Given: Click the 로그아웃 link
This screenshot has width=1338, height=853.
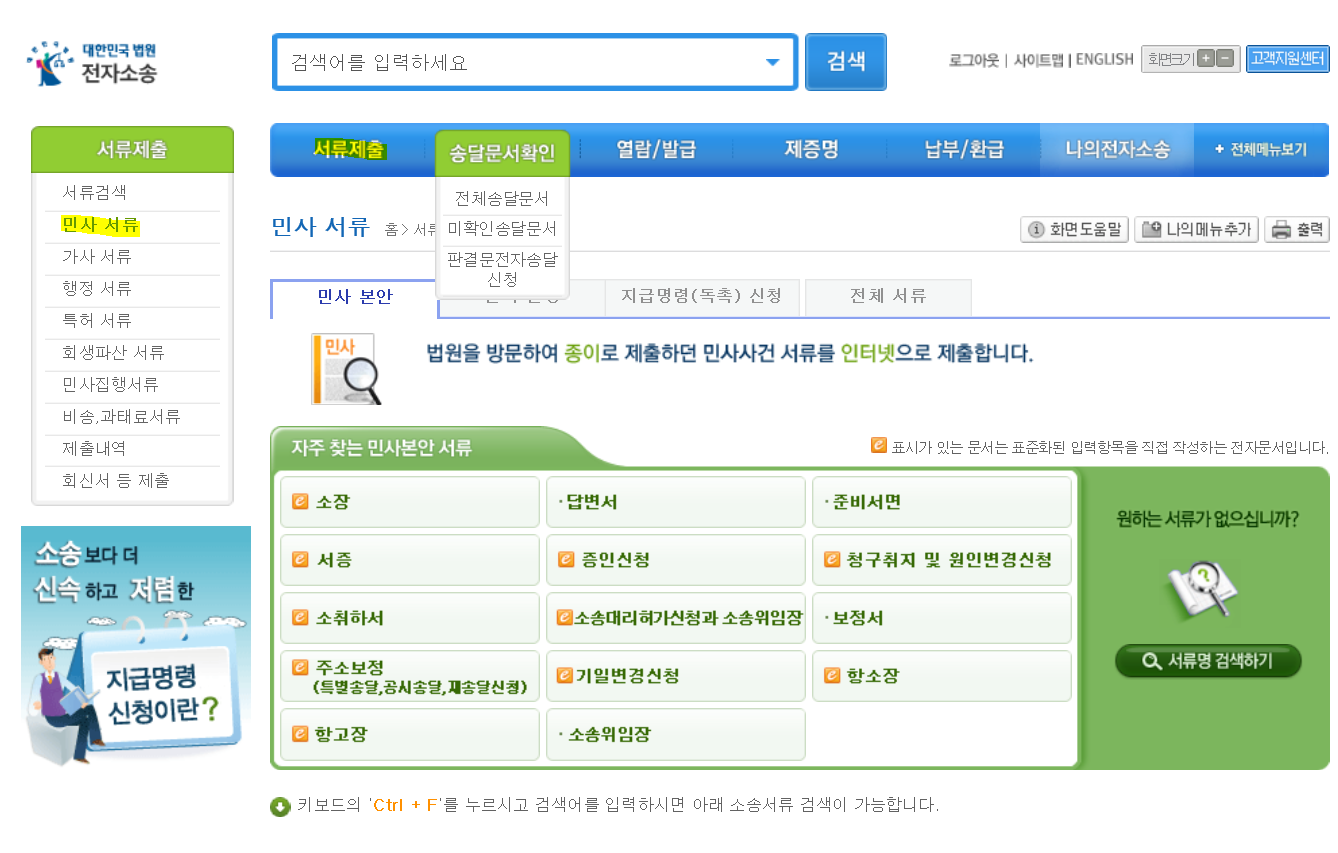Looking at the screenshot, I should click(974, 60).
